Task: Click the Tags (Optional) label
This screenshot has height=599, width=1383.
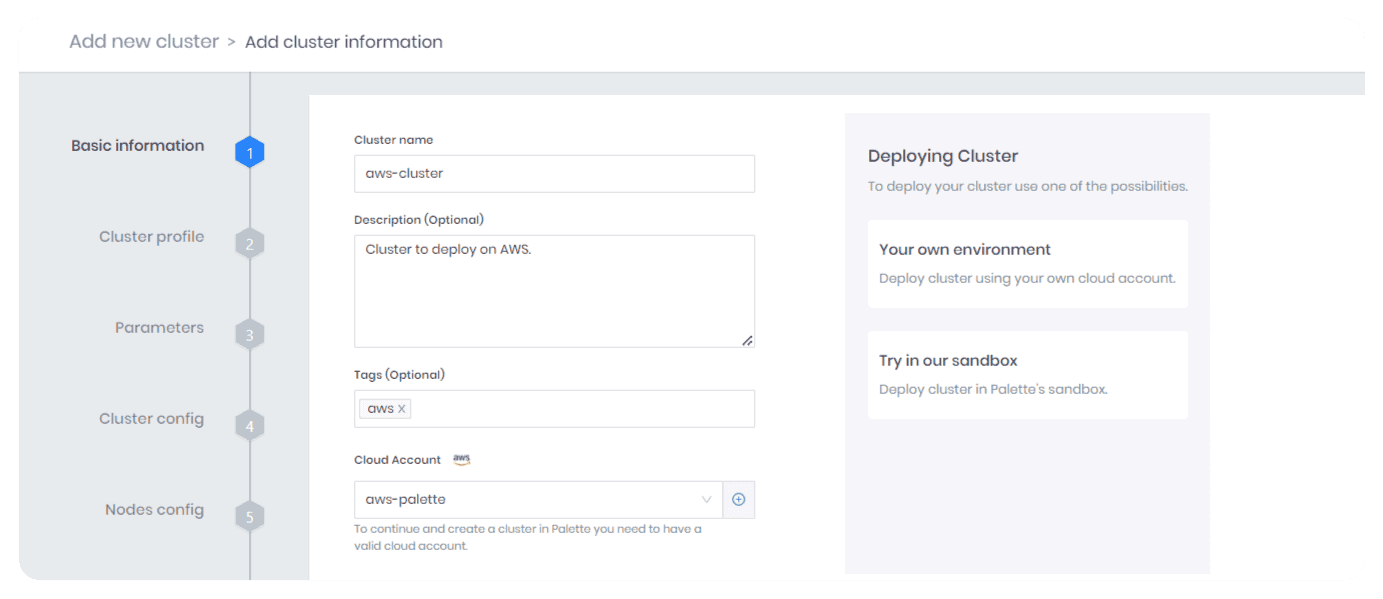Action: pos(399,375)
